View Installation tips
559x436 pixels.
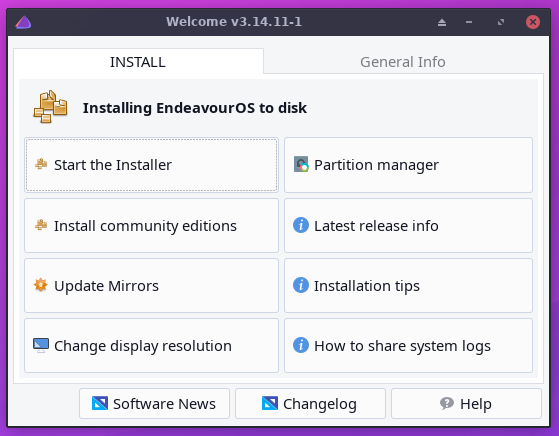pyautogui.click(x=408, y=286)
